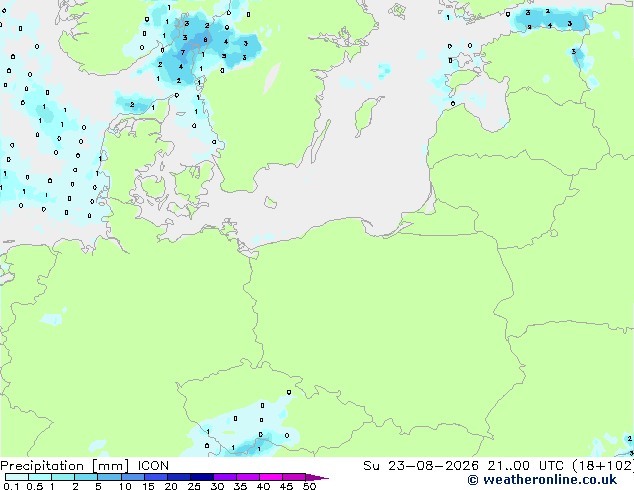Choose the 40–45 mm magenta legend swatch
The image size is (634, 490).
point(271,477)
